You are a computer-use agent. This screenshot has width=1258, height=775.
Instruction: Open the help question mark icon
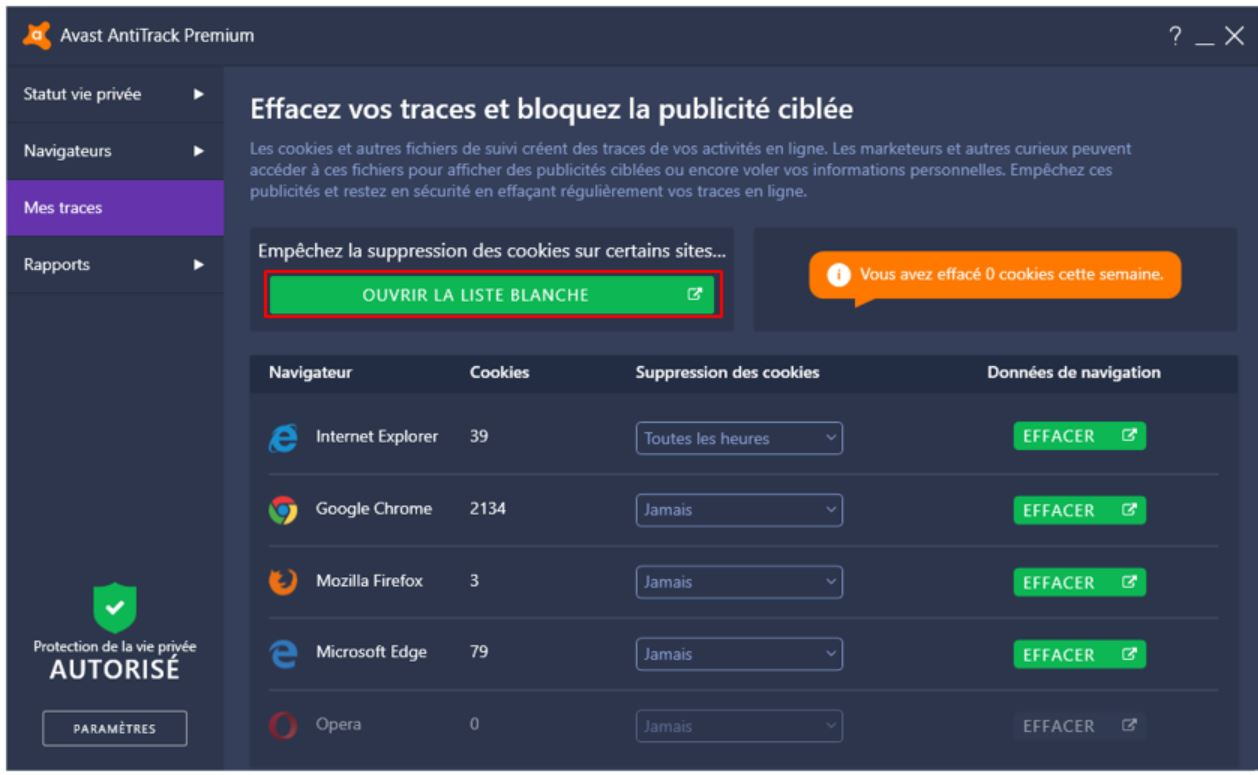1175,36
